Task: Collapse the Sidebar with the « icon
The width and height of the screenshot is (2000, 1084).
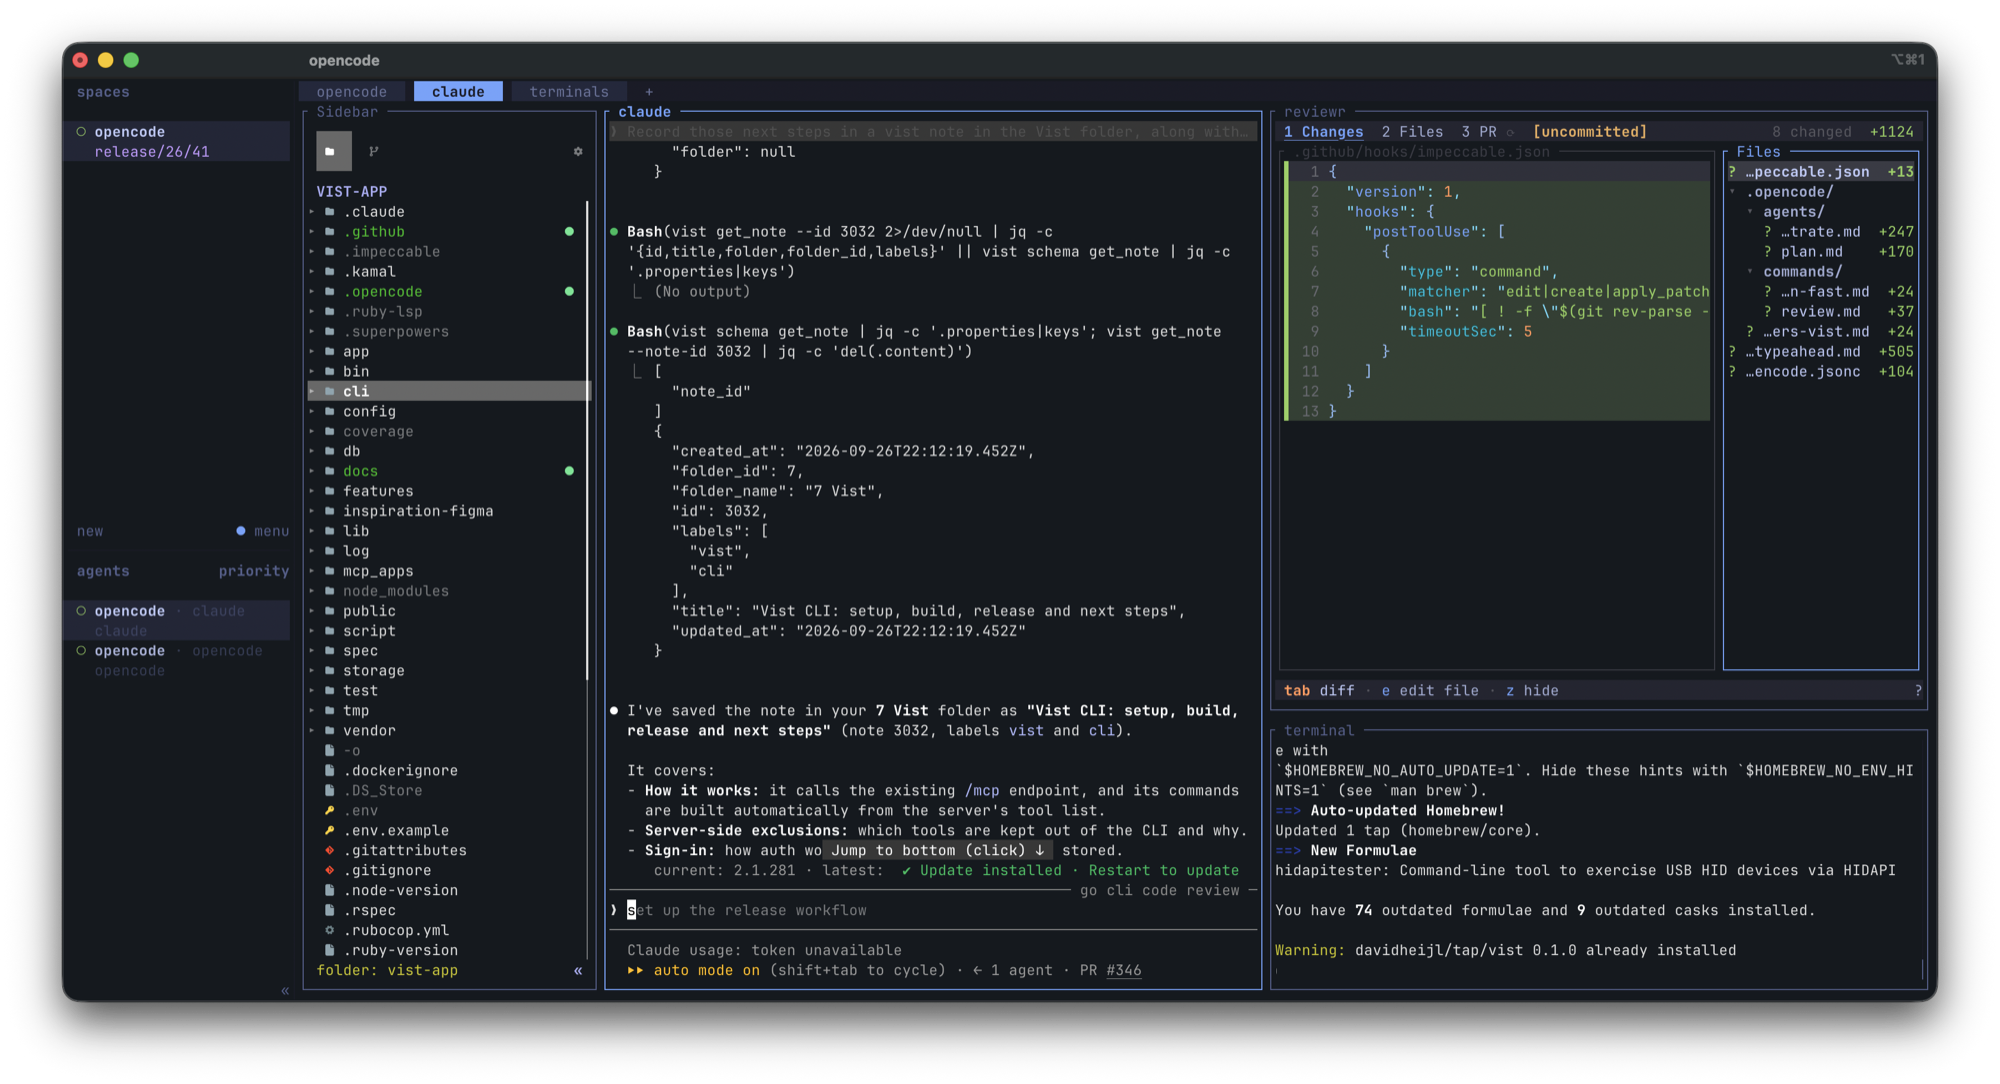Action: pos(578,970)
